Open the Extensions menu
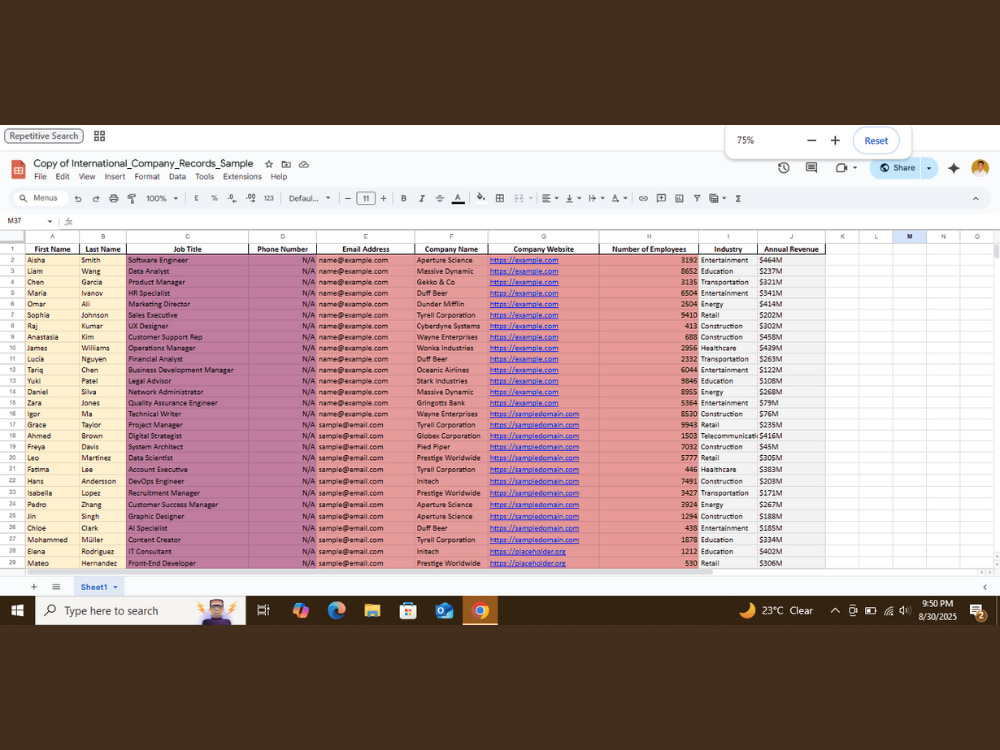 point(242,177)
